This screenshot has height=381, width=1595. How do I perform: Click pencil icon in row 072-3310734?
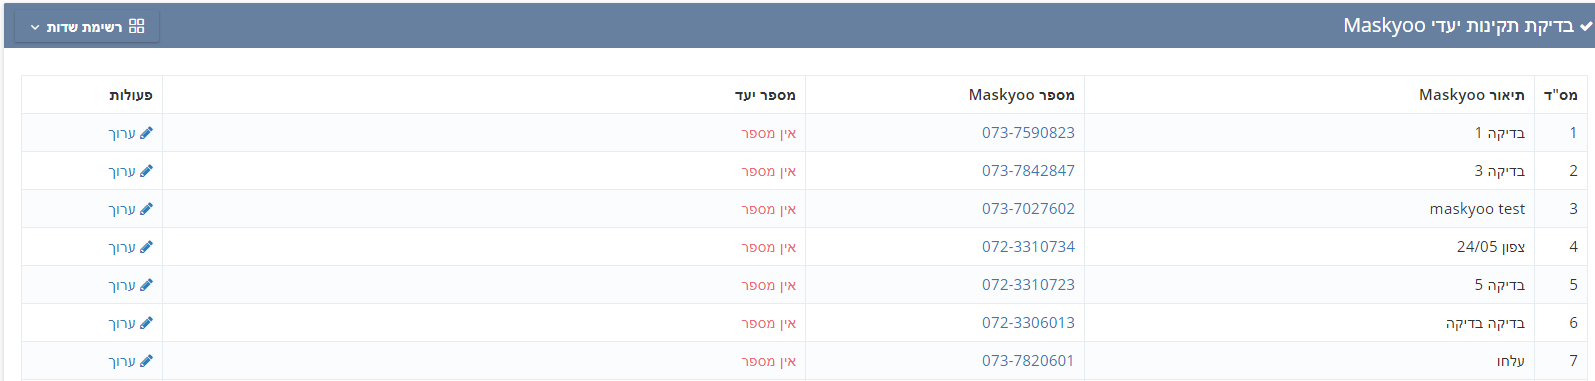click(146, 247)
